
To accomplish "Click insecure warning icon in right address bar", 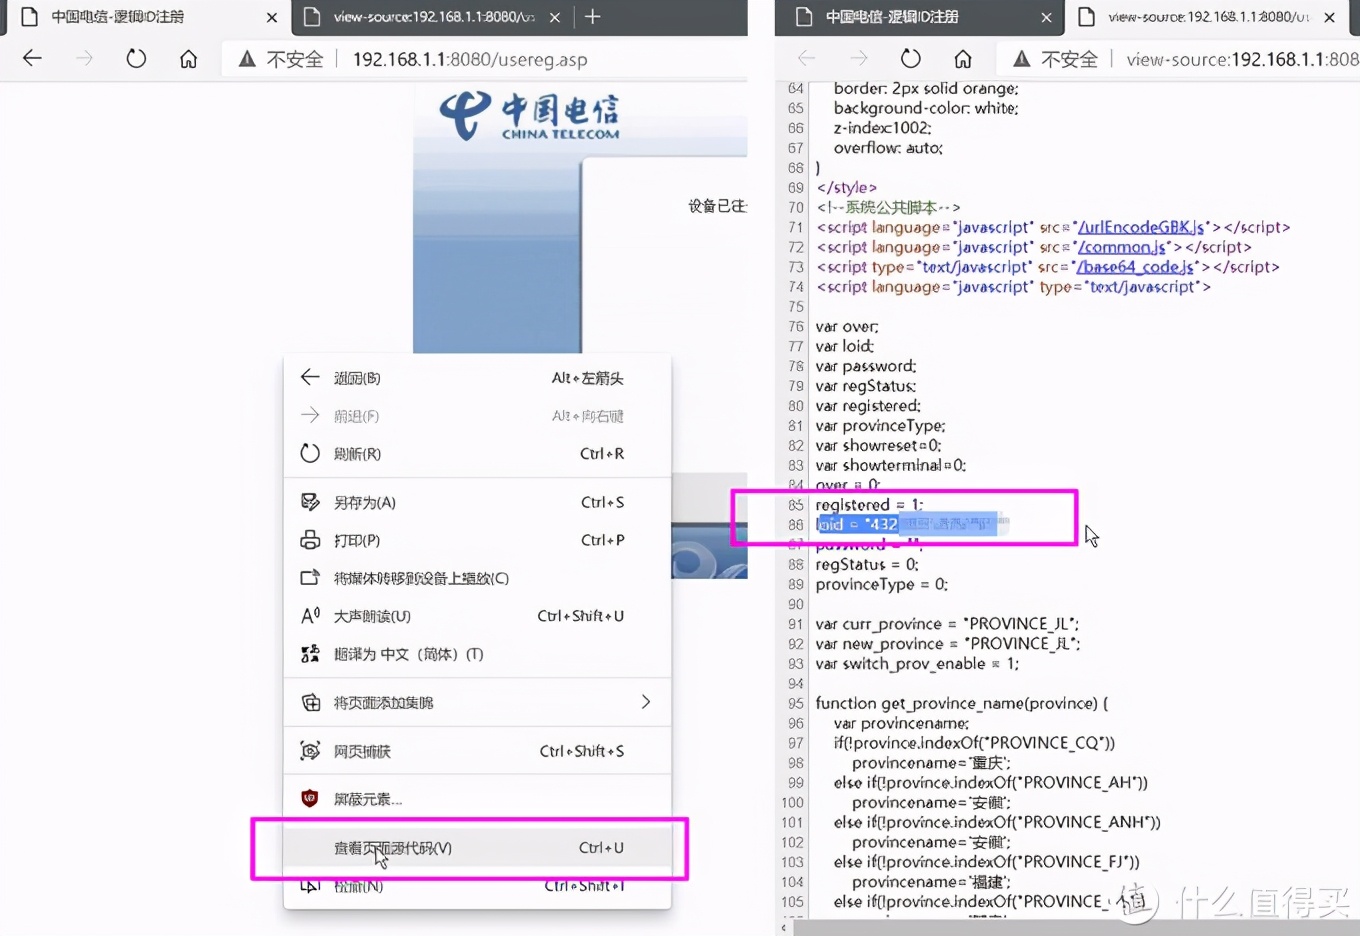I will coord(1021,59).
